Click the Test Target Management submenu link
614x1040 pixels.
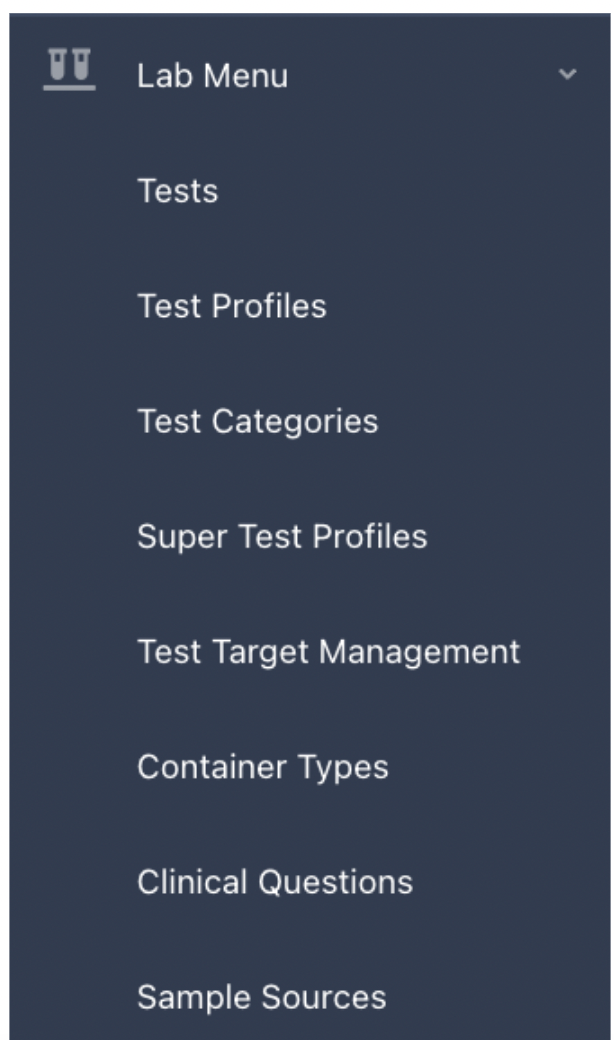coord(329,653)
